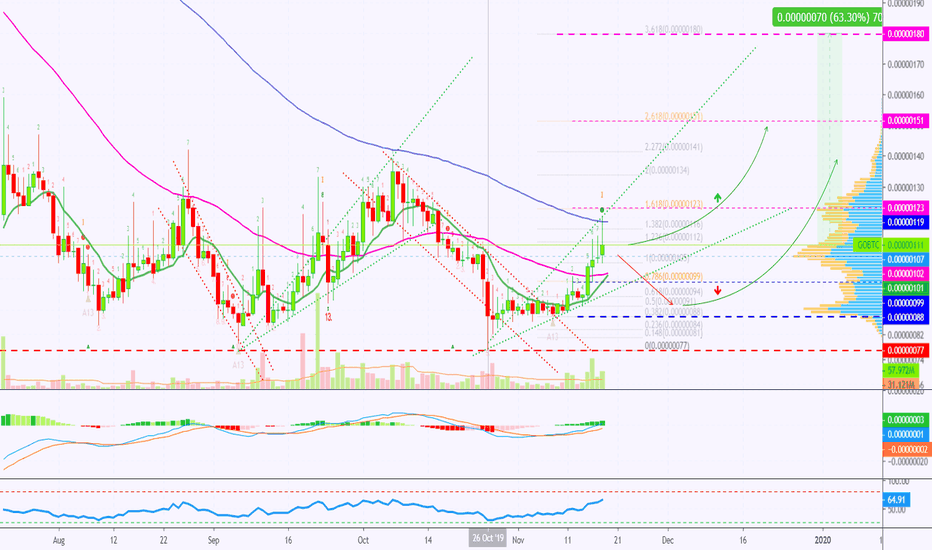
Task: Click the red down arrow marker
Action: (x=717, y=291)
